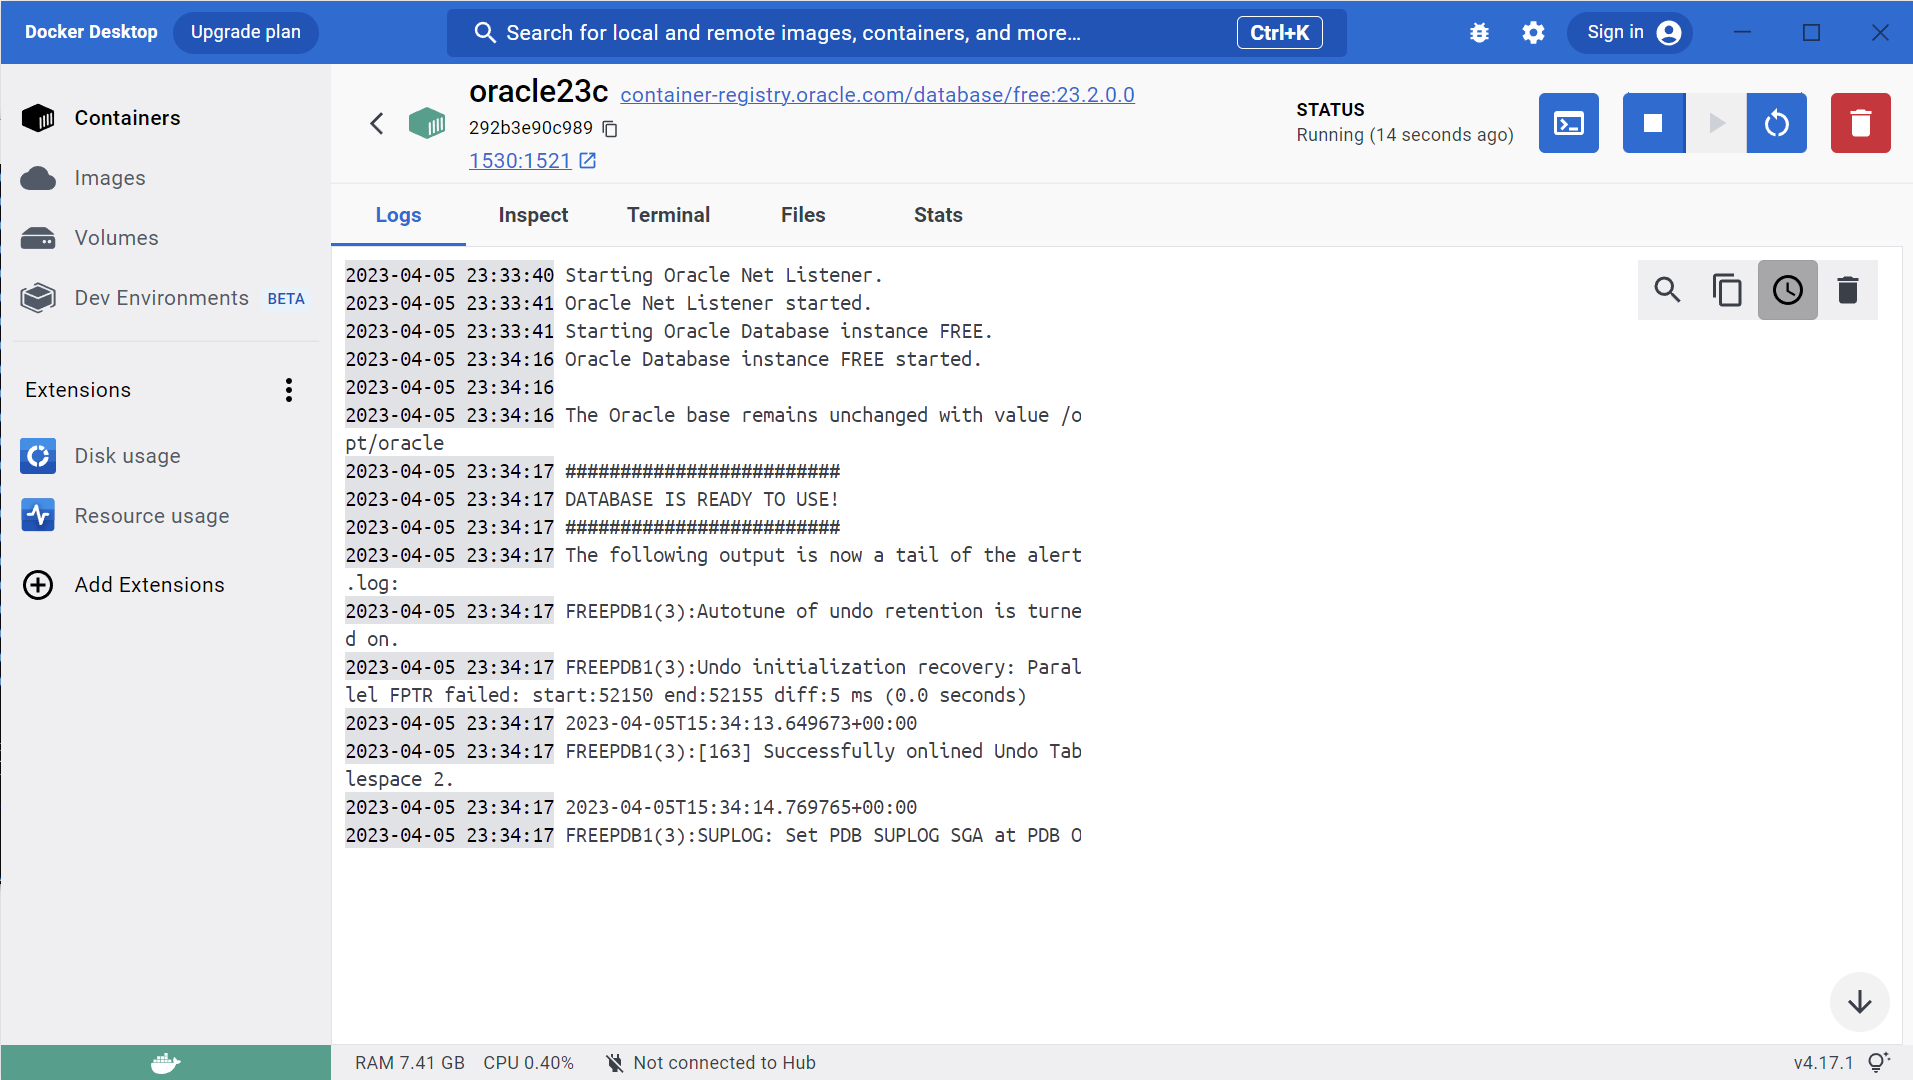Minimize the Docker Desktop window
Viewport: 1913px width, 1080px height.
pyautogui.click(x=1742, y=33)
